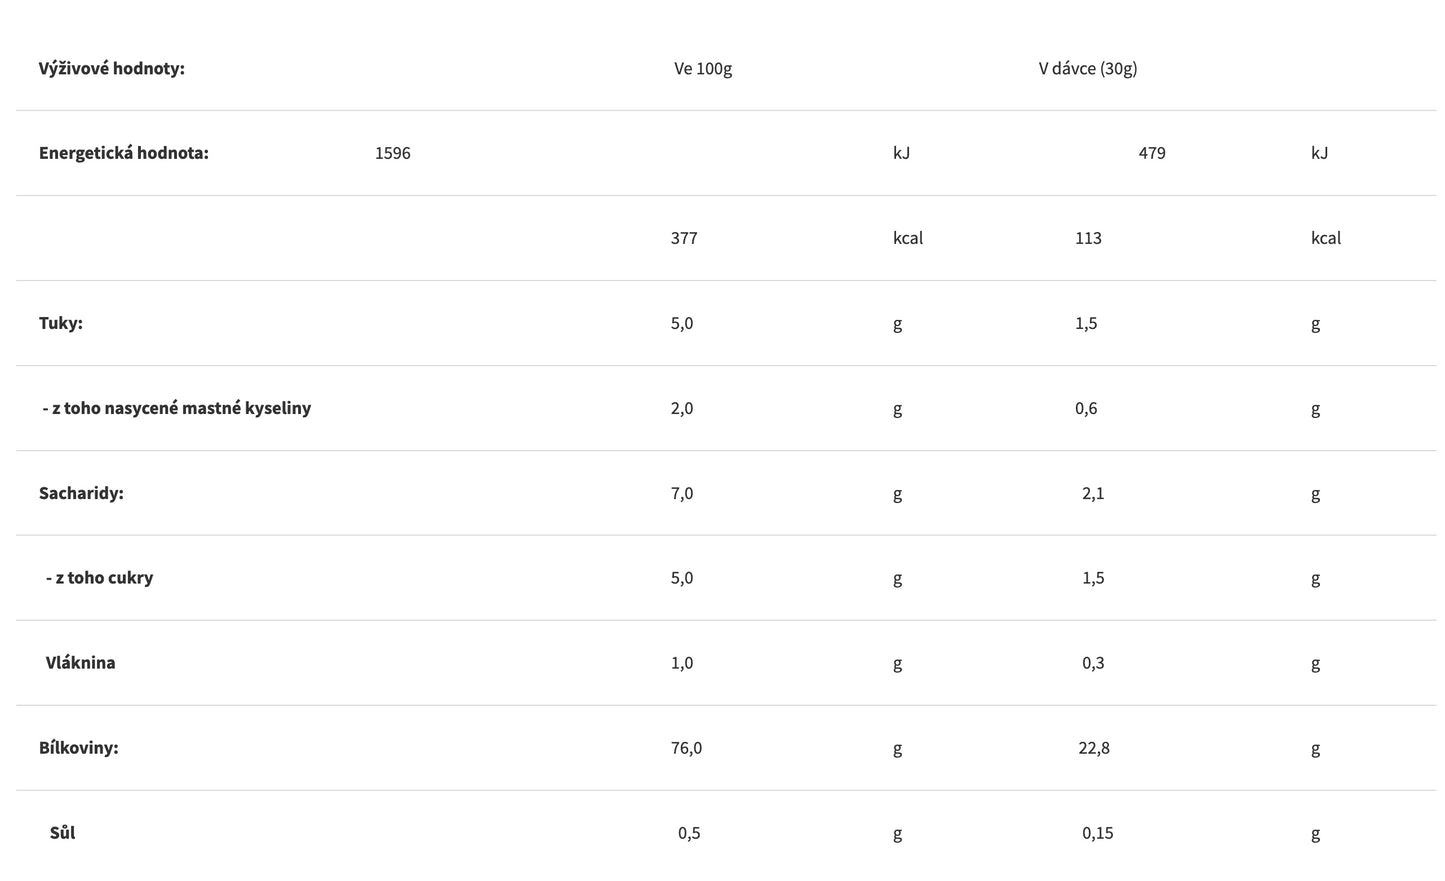Select the 0,15 salt per serving value
This screenshot has height=881, width=1445.
(1097, 833)
